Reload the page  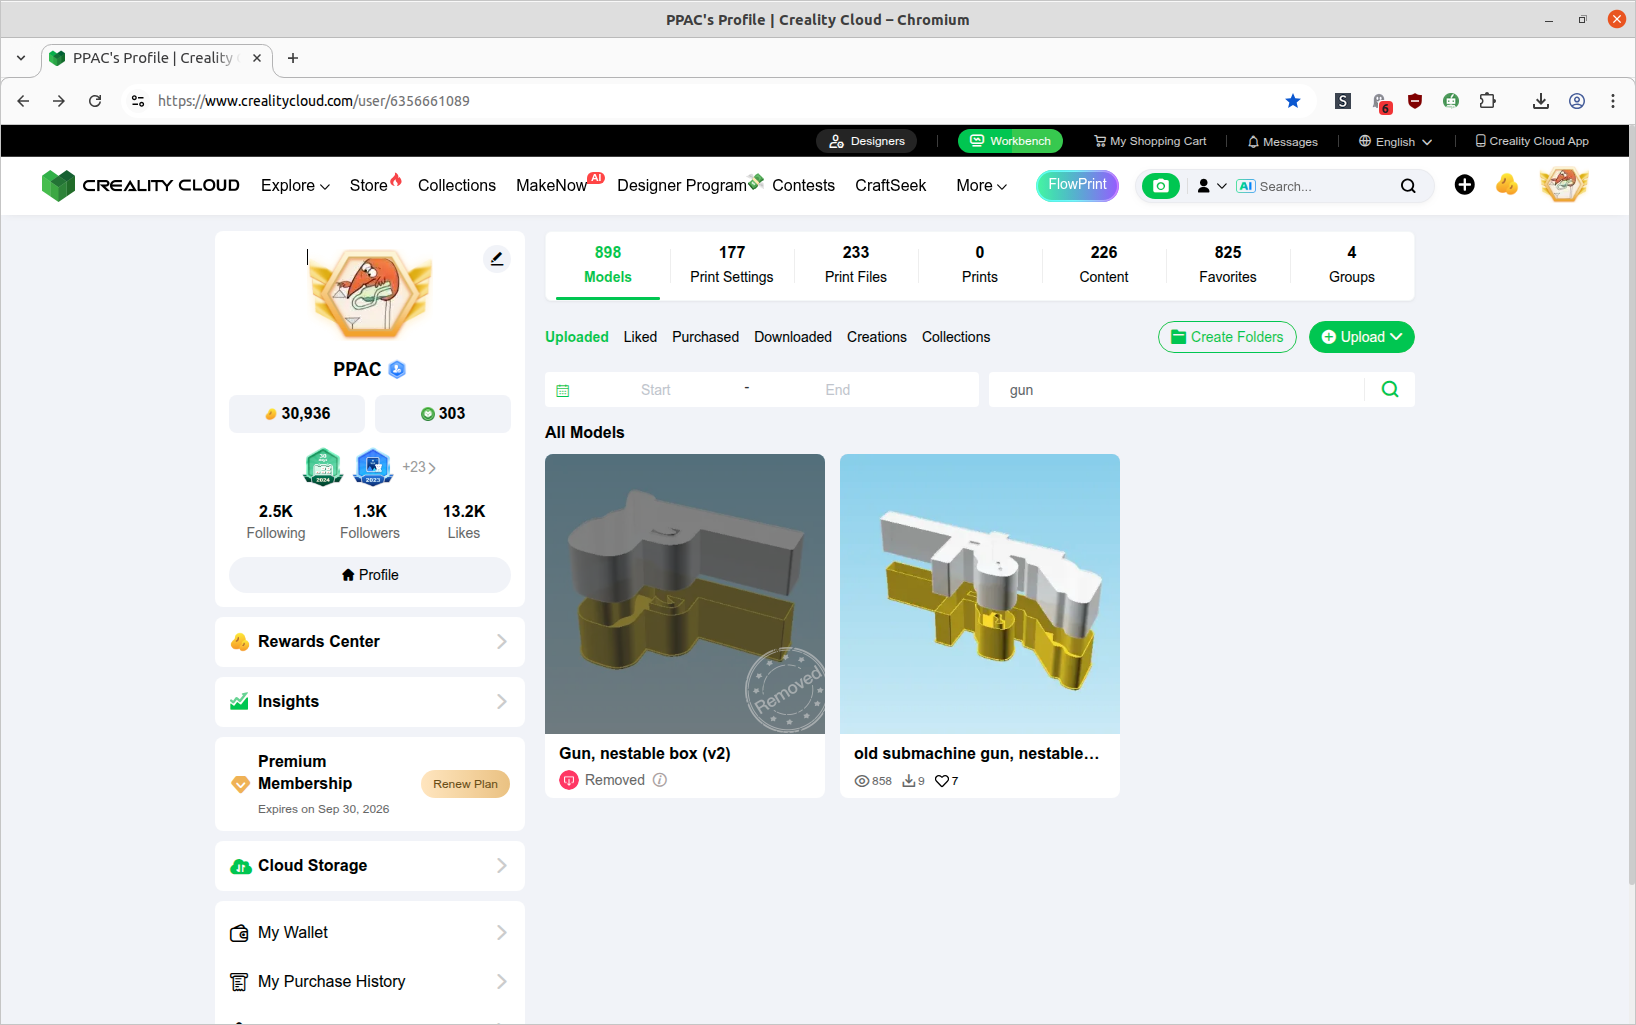[x=95, y=101]
